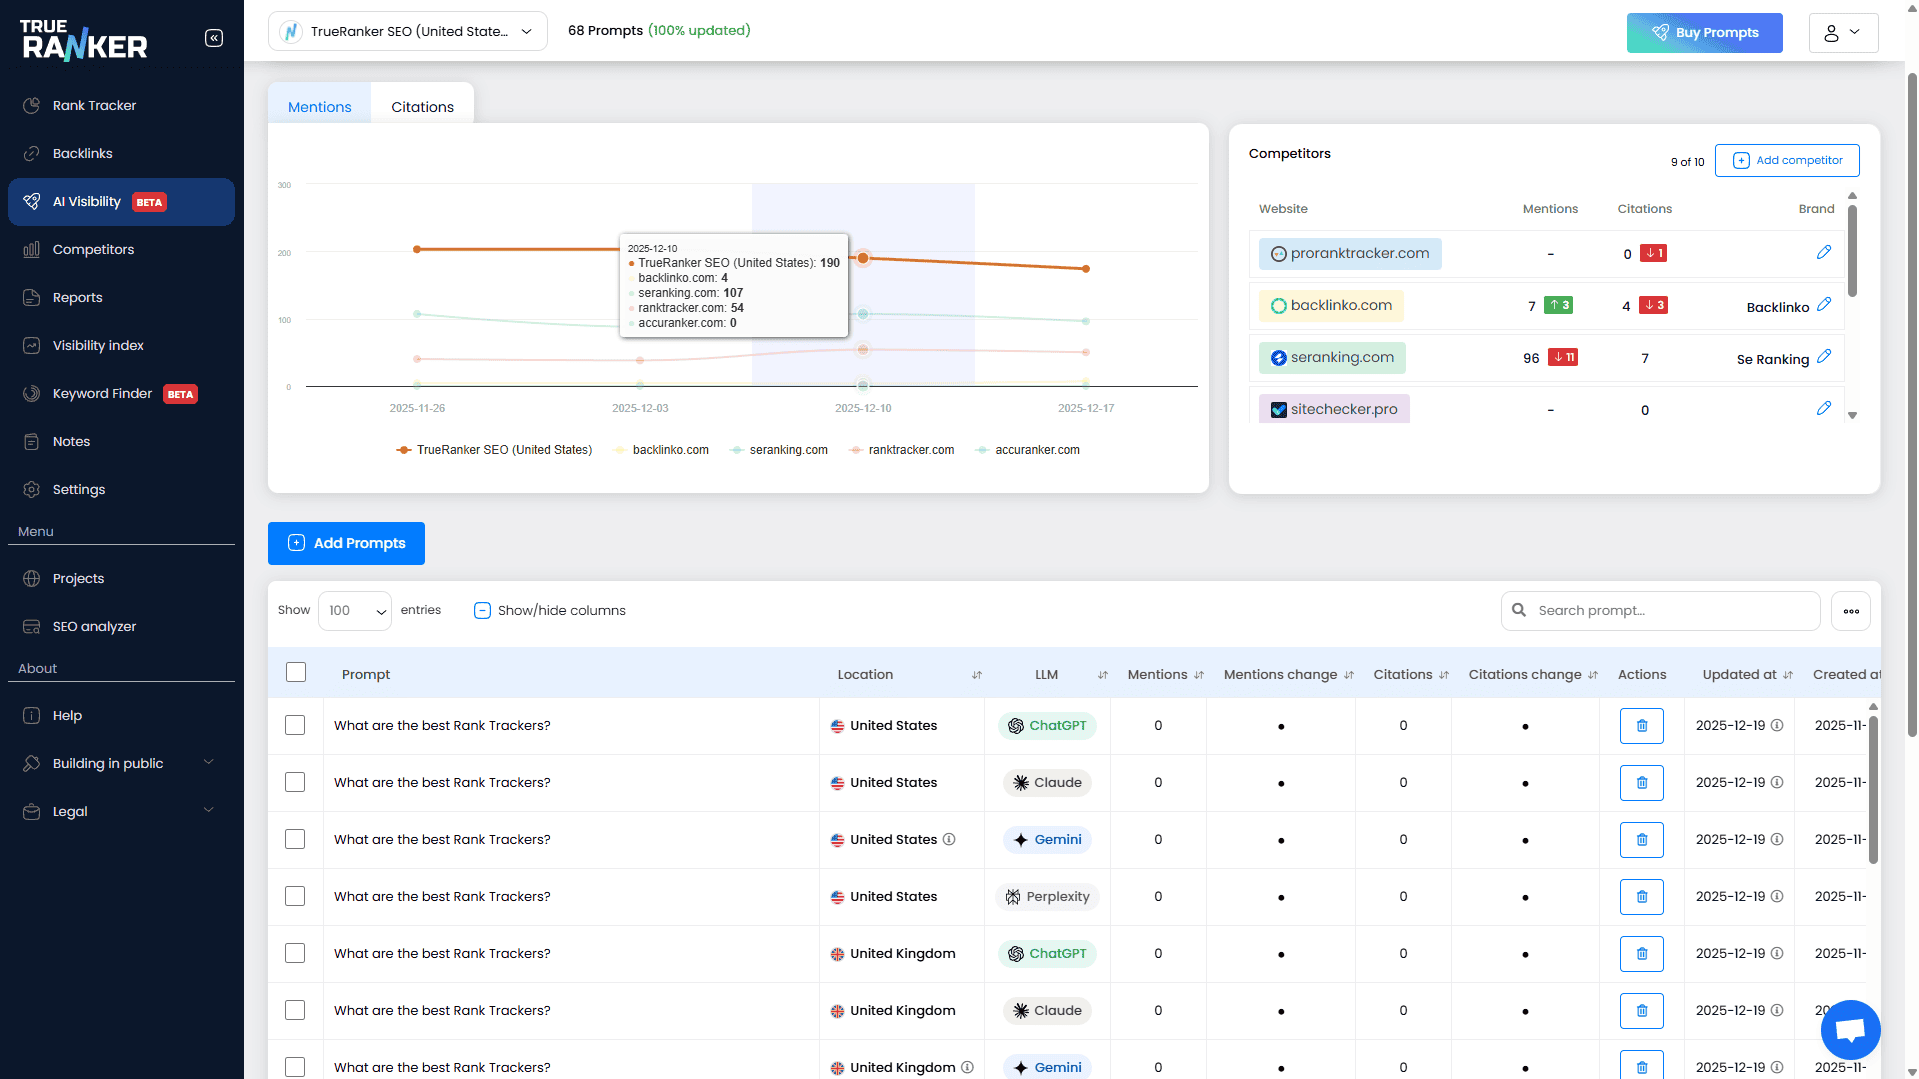Switch to the Citations tab
This screenshot has width=1919, height=1079.
tap(422, 107)
